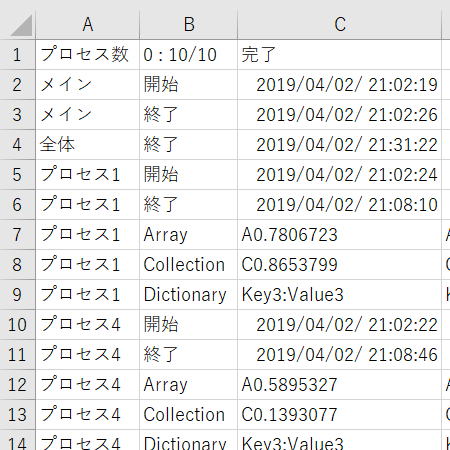Click Collection cell in row 13
The height and width of the screenshot is (450, 450).
[188, 415]
